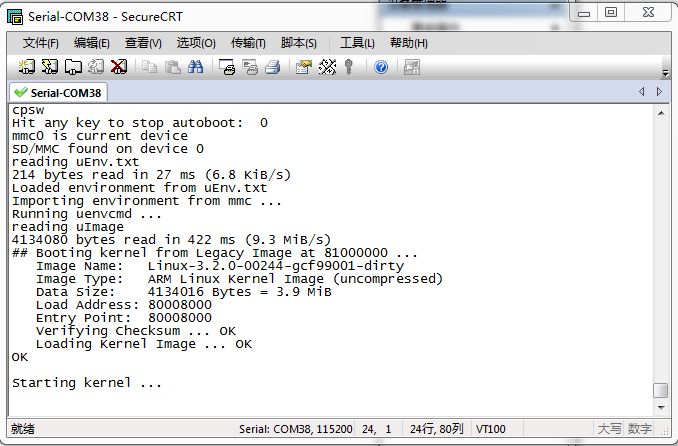Screen dimensions: 678x446
Task: Click the tab scroll right arrow
Action: click(x=659, y=91)
